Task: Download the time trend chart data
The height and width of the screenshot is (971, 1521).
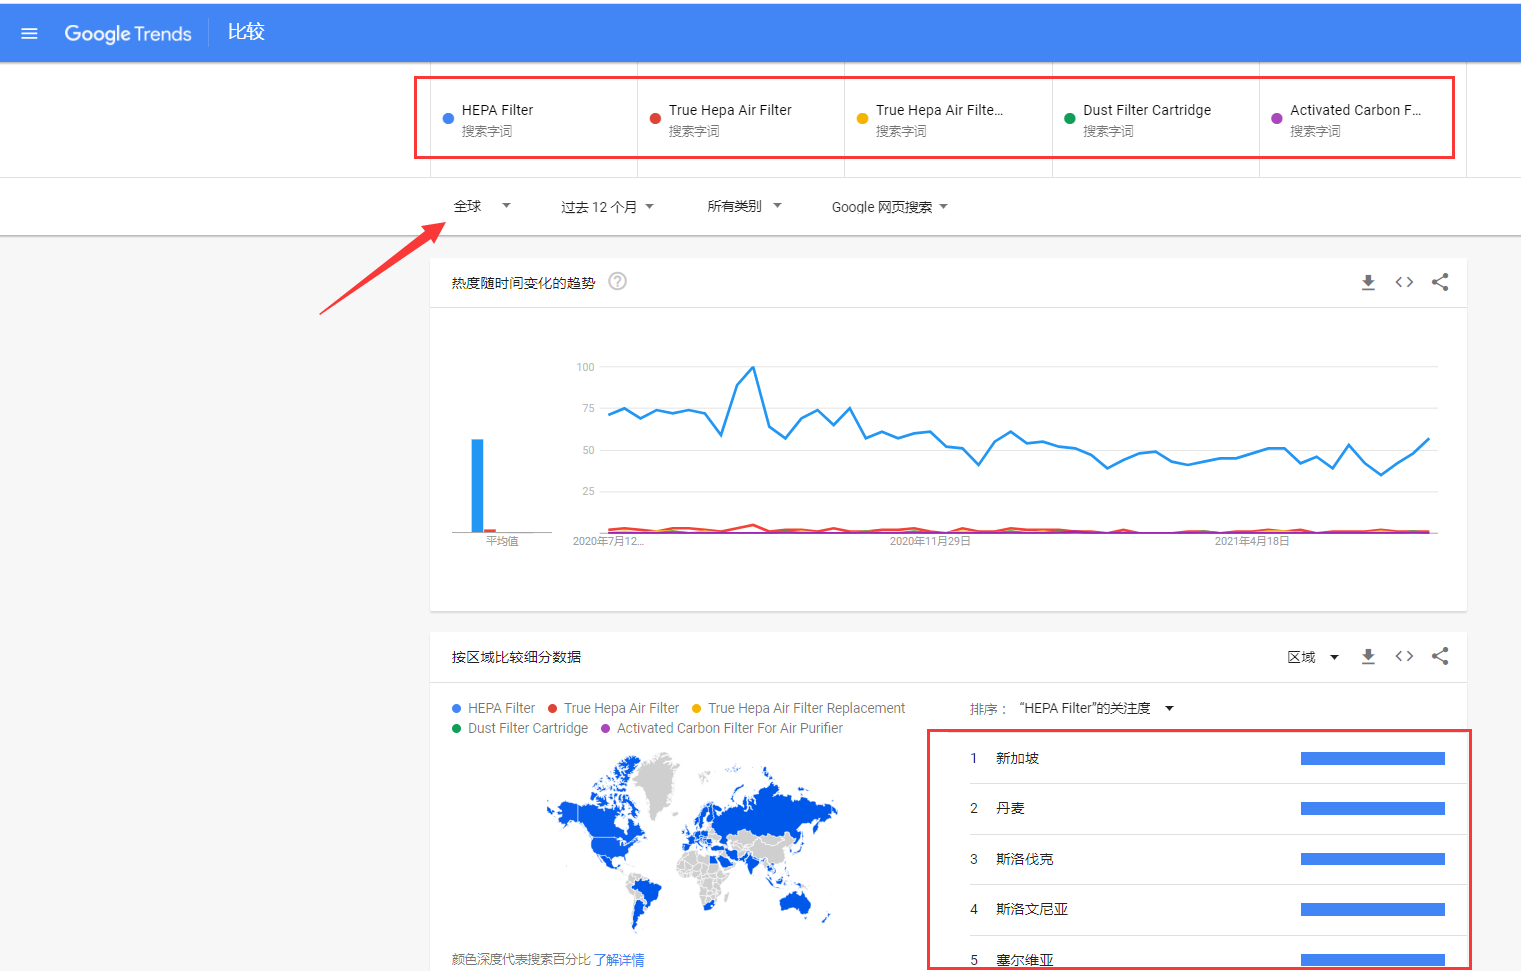Action: pyautogui.click(x=1368, y=282)
